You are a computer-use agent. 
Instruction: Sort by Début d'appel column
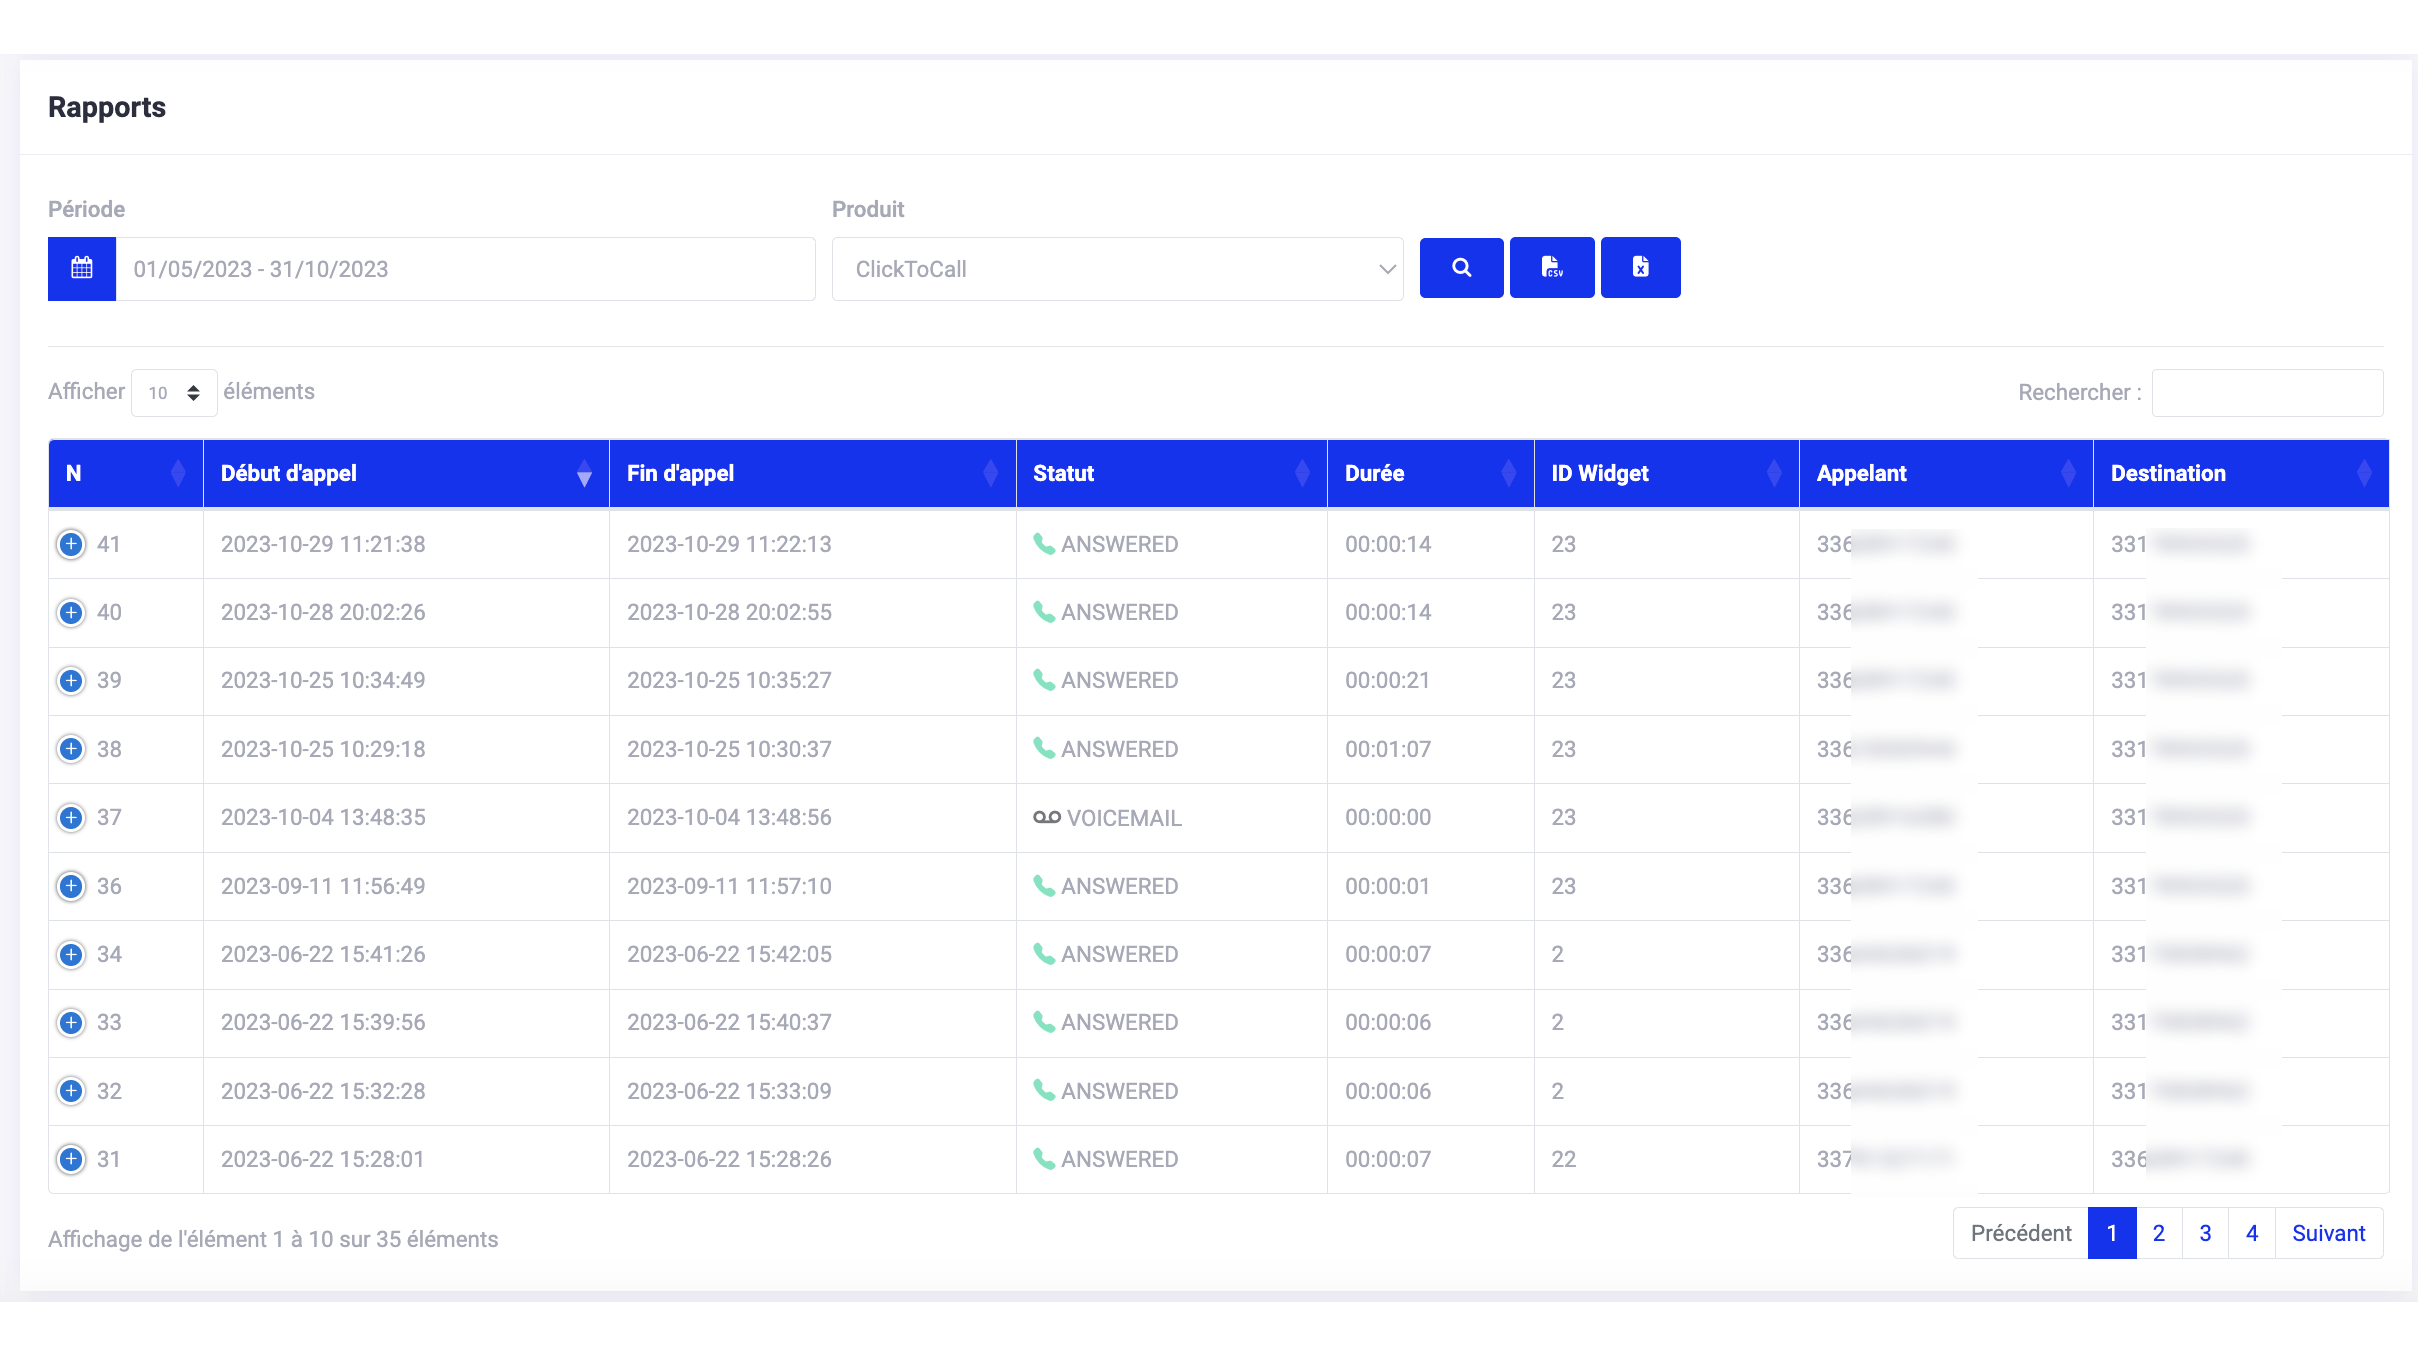click(x=406, y=473)
